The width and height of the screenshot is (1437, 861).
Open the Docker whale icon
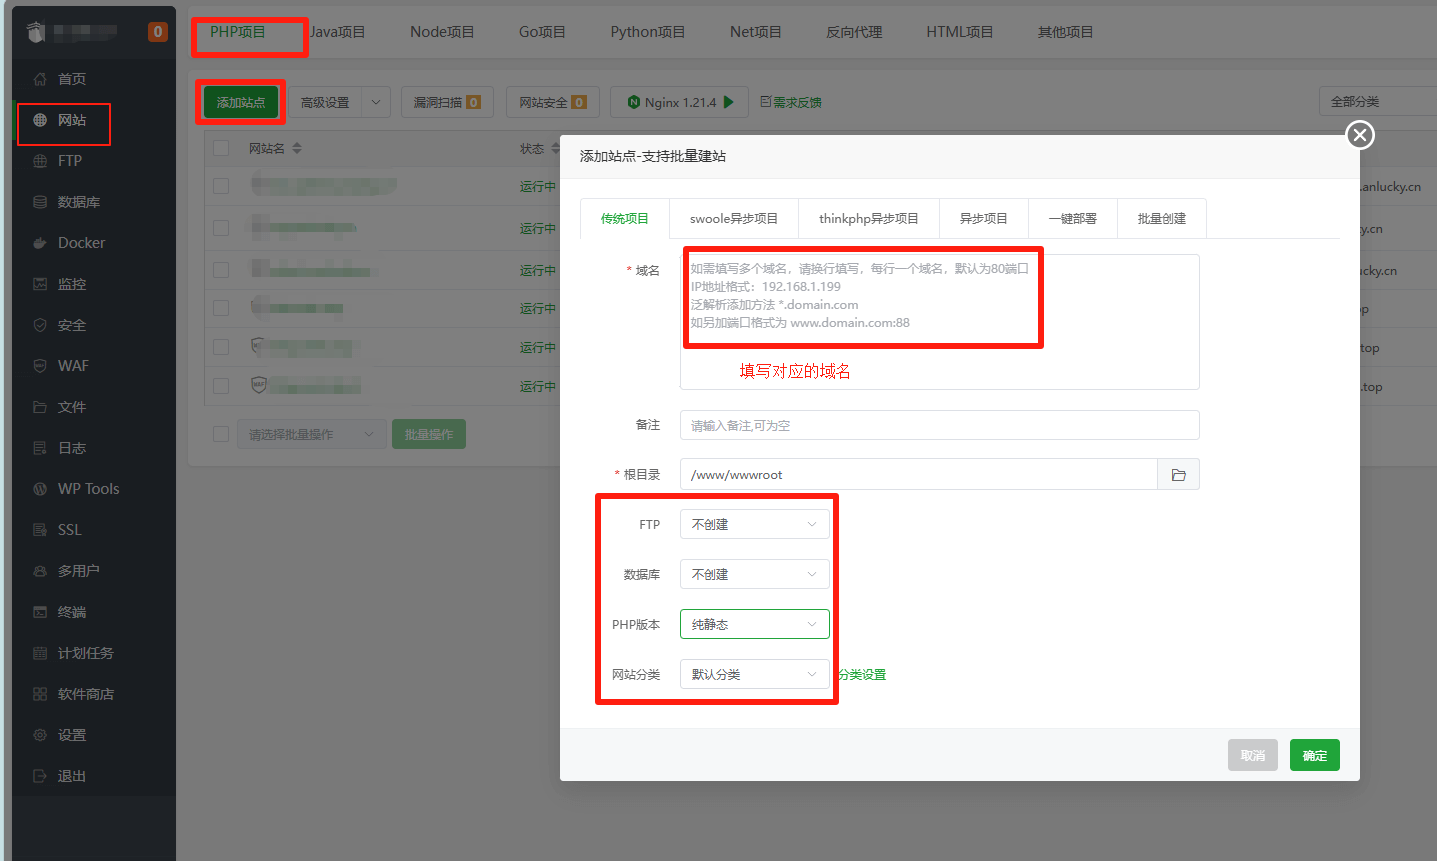(40, 243)
